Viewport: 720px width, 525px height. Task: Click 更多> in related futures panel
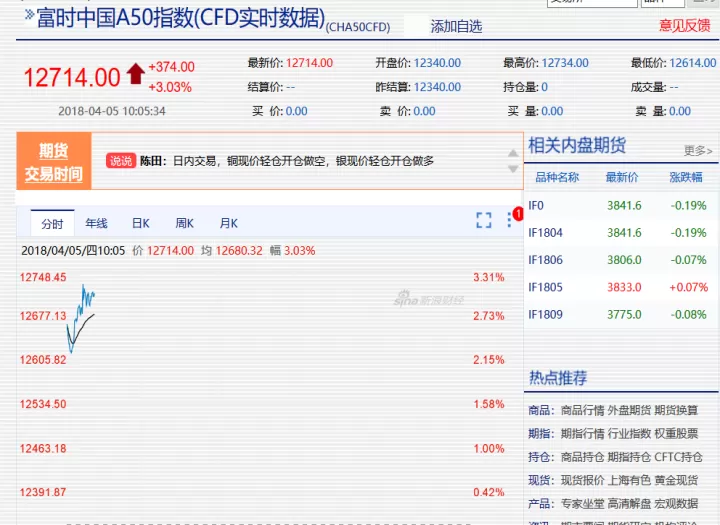pyautogui.click(x=698, y=150)
